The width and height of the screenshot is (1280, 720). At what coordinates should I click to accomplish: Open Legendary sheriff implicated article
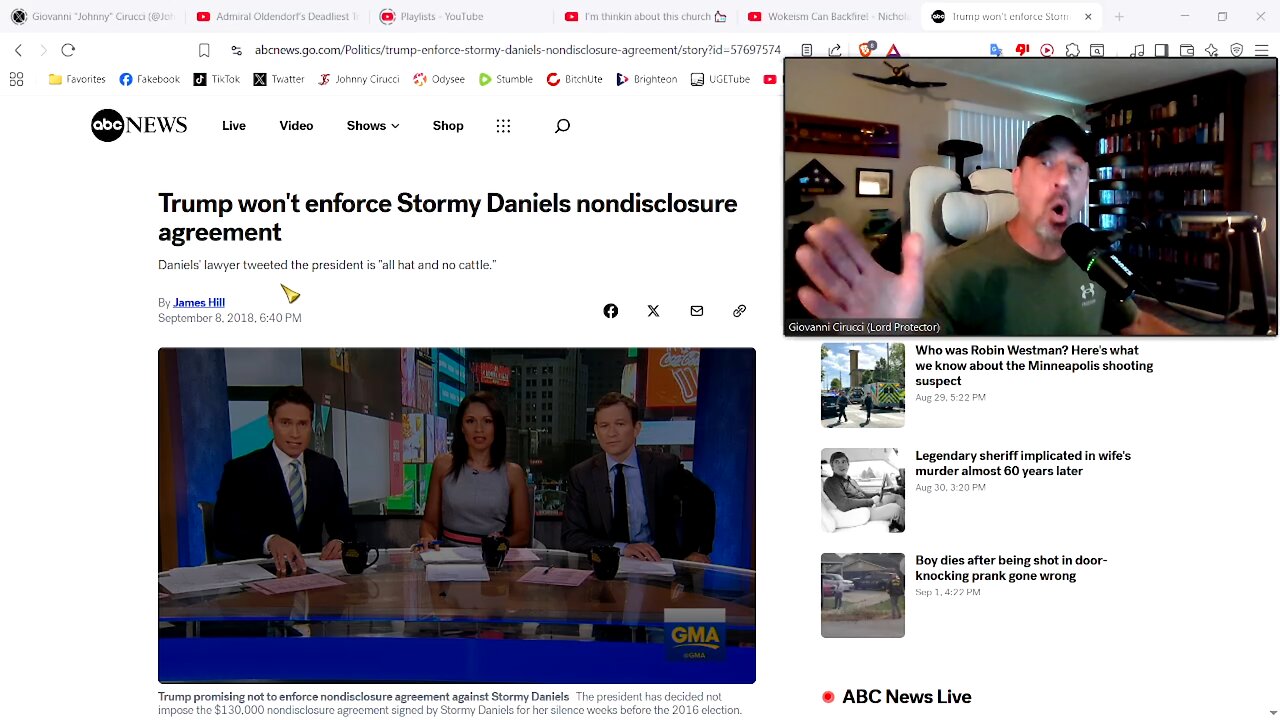(1023, 463)
